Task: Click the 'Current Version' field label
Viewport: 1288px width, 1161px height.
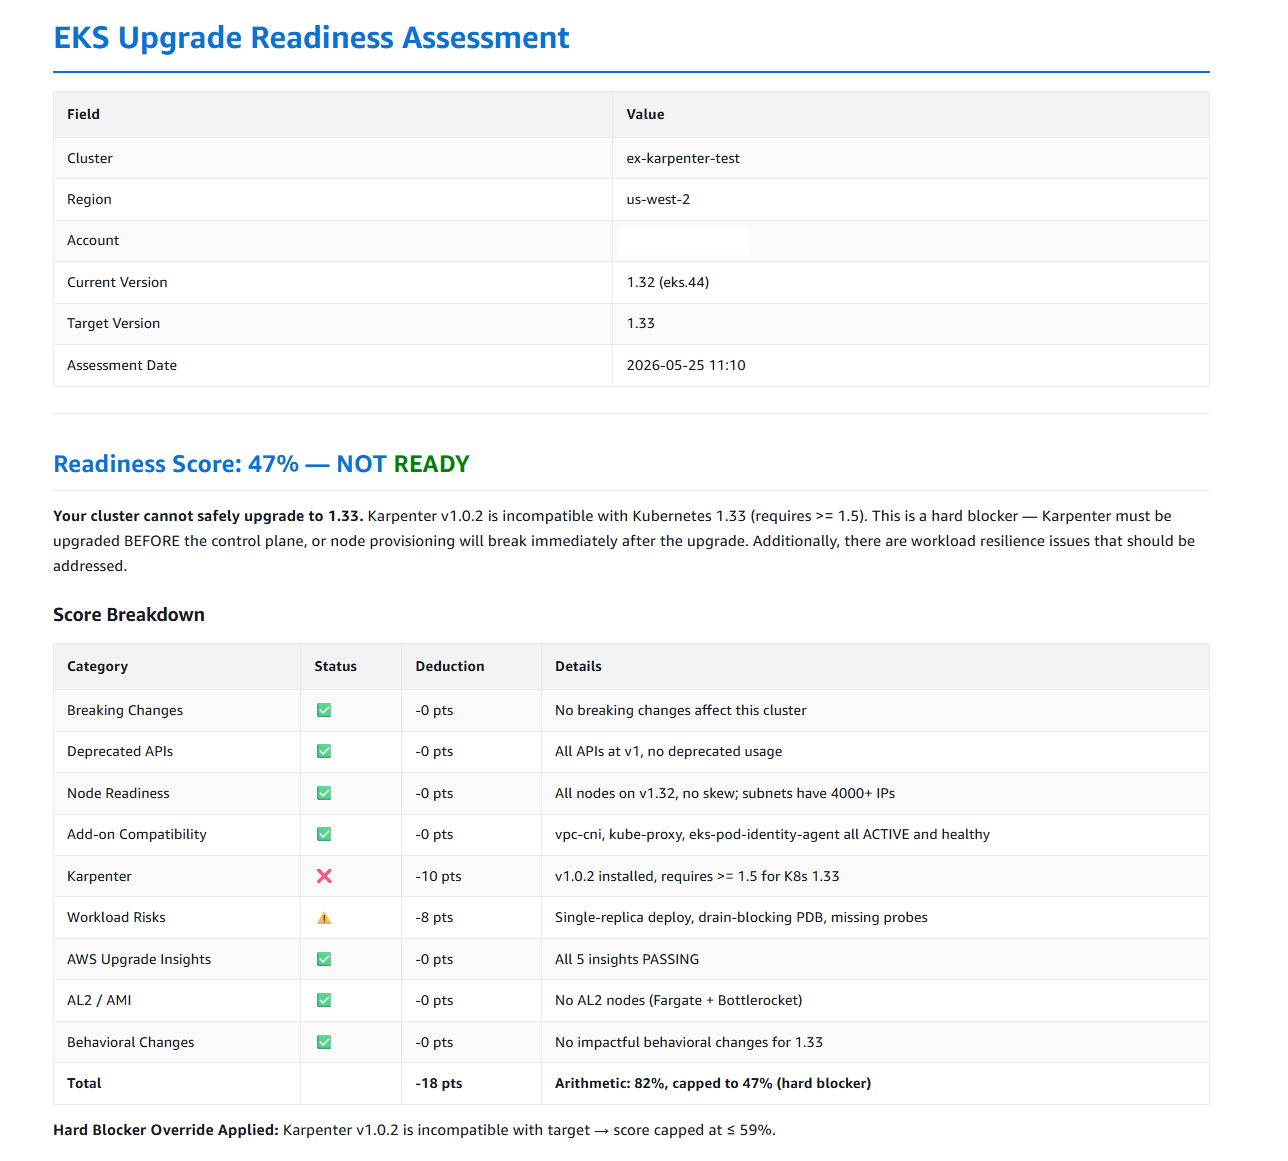Action: tap(117, 282)
